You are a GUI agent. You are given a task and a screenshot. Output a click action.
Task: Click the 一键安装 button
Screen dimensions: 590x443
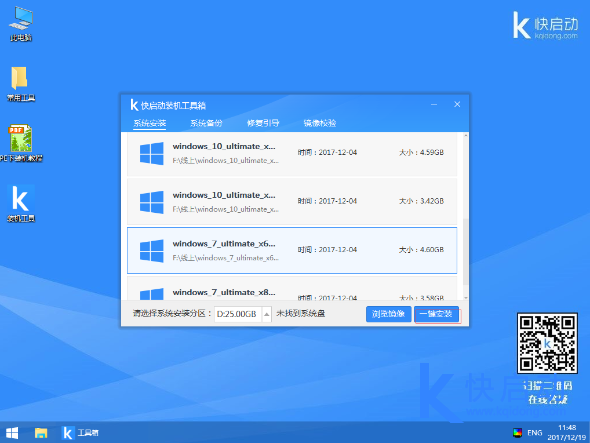click(x=437, y=314)
